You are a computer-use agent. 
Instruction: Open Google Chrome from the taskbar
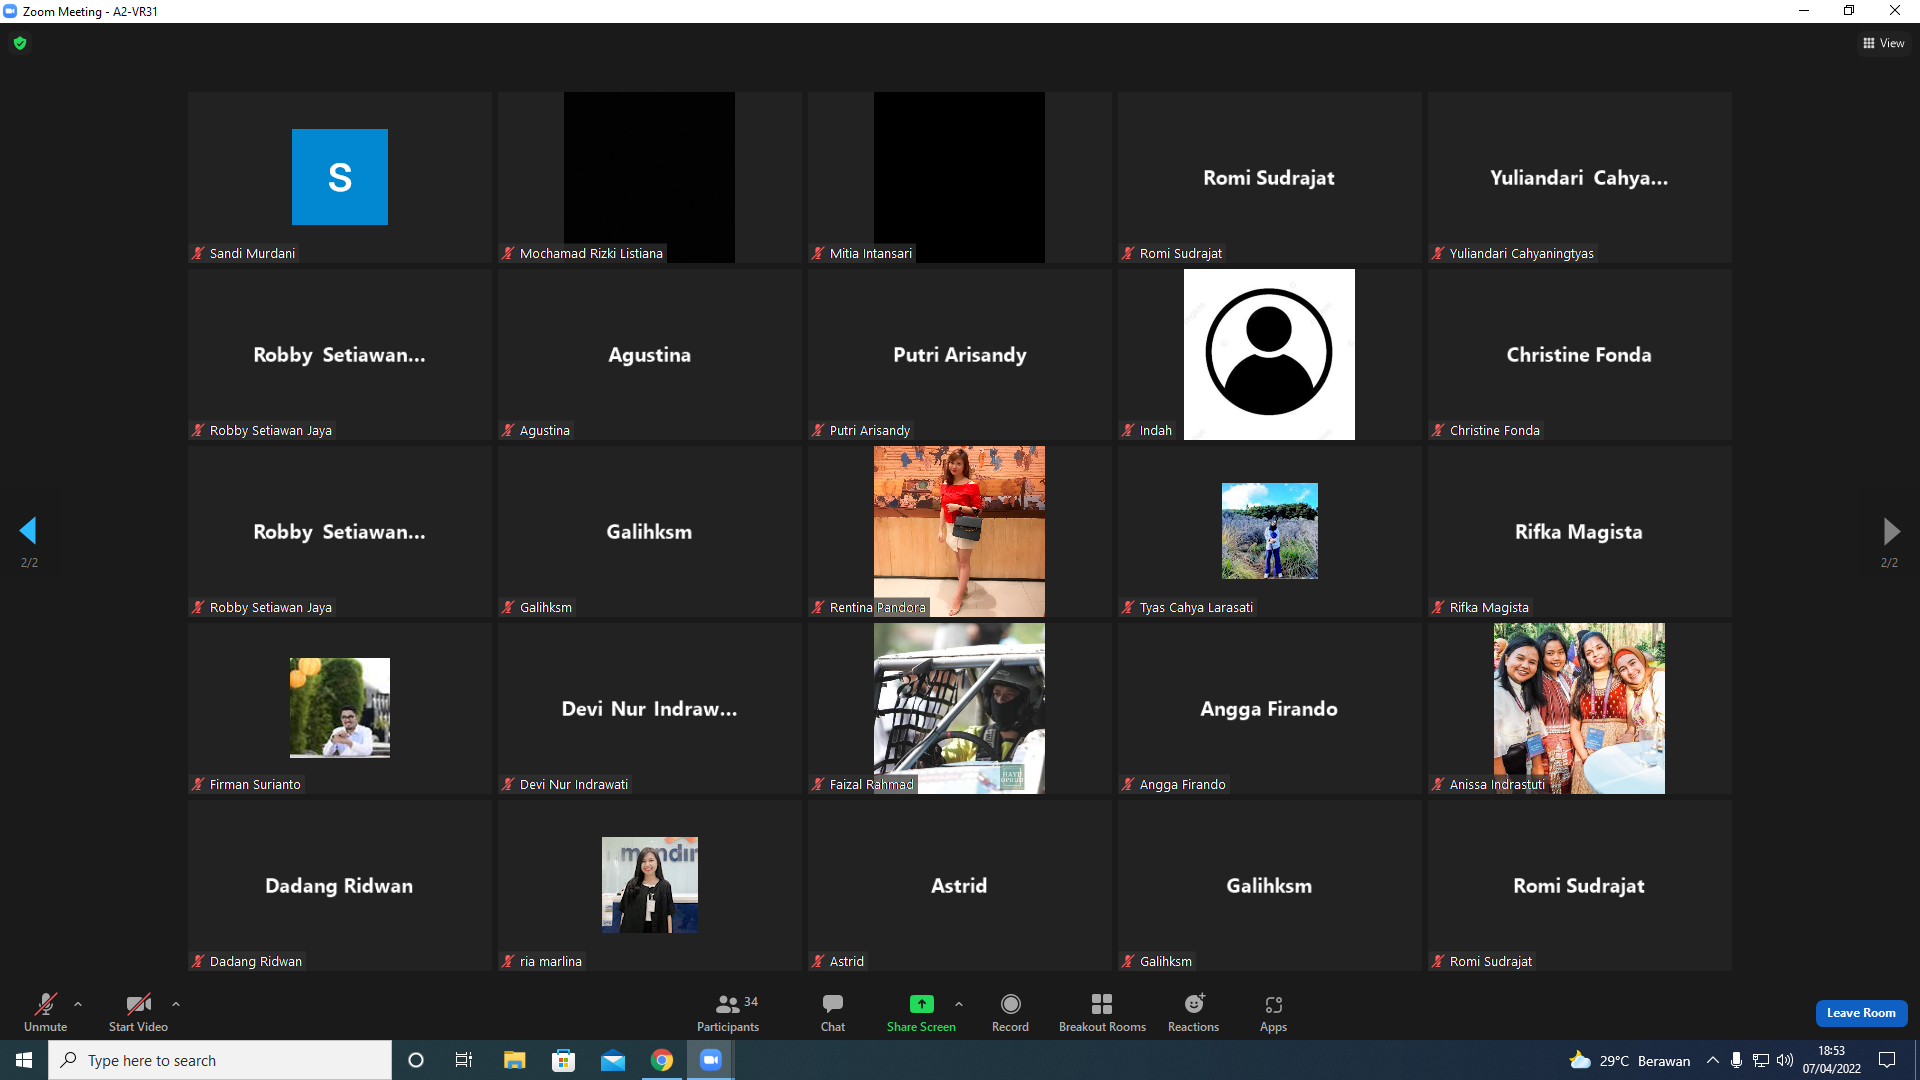click(x=662, y=1060)
